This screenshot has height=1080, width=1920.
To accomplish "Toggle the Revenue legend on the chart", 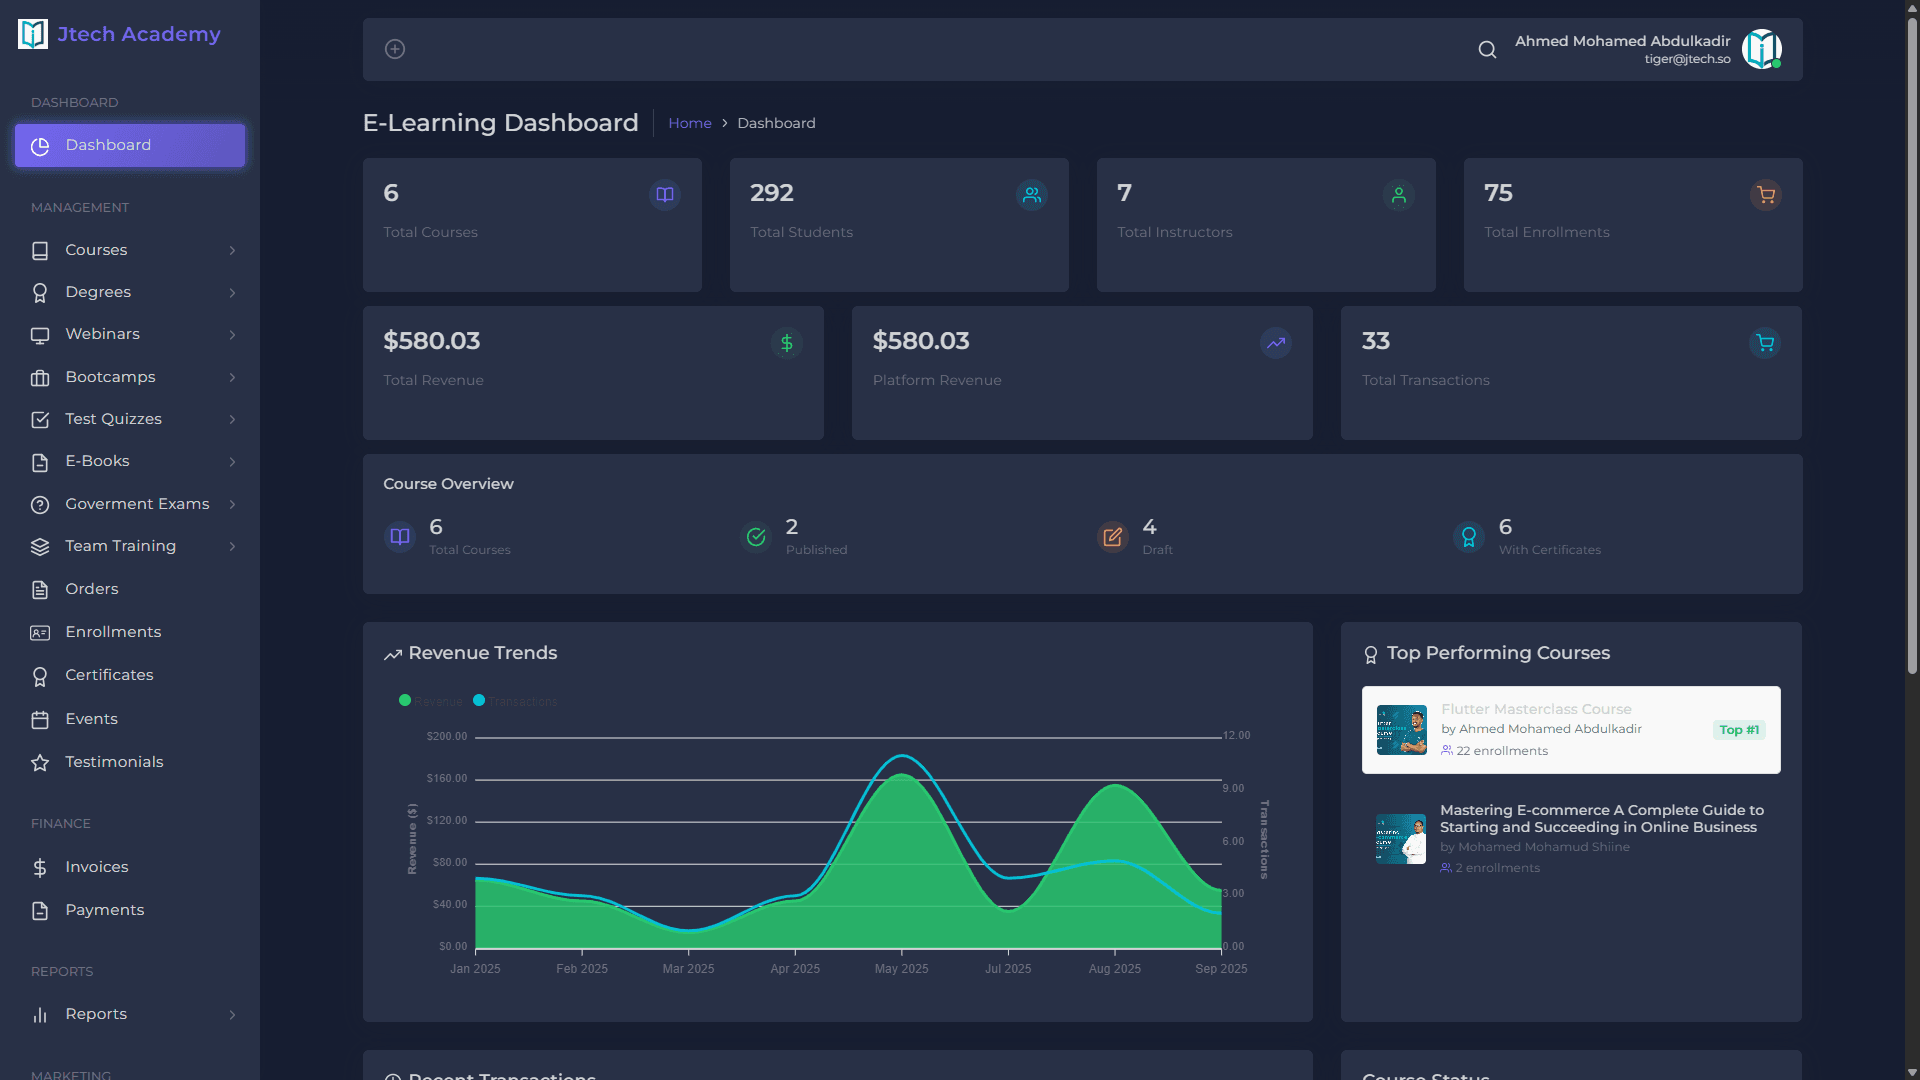I will 430,700.
